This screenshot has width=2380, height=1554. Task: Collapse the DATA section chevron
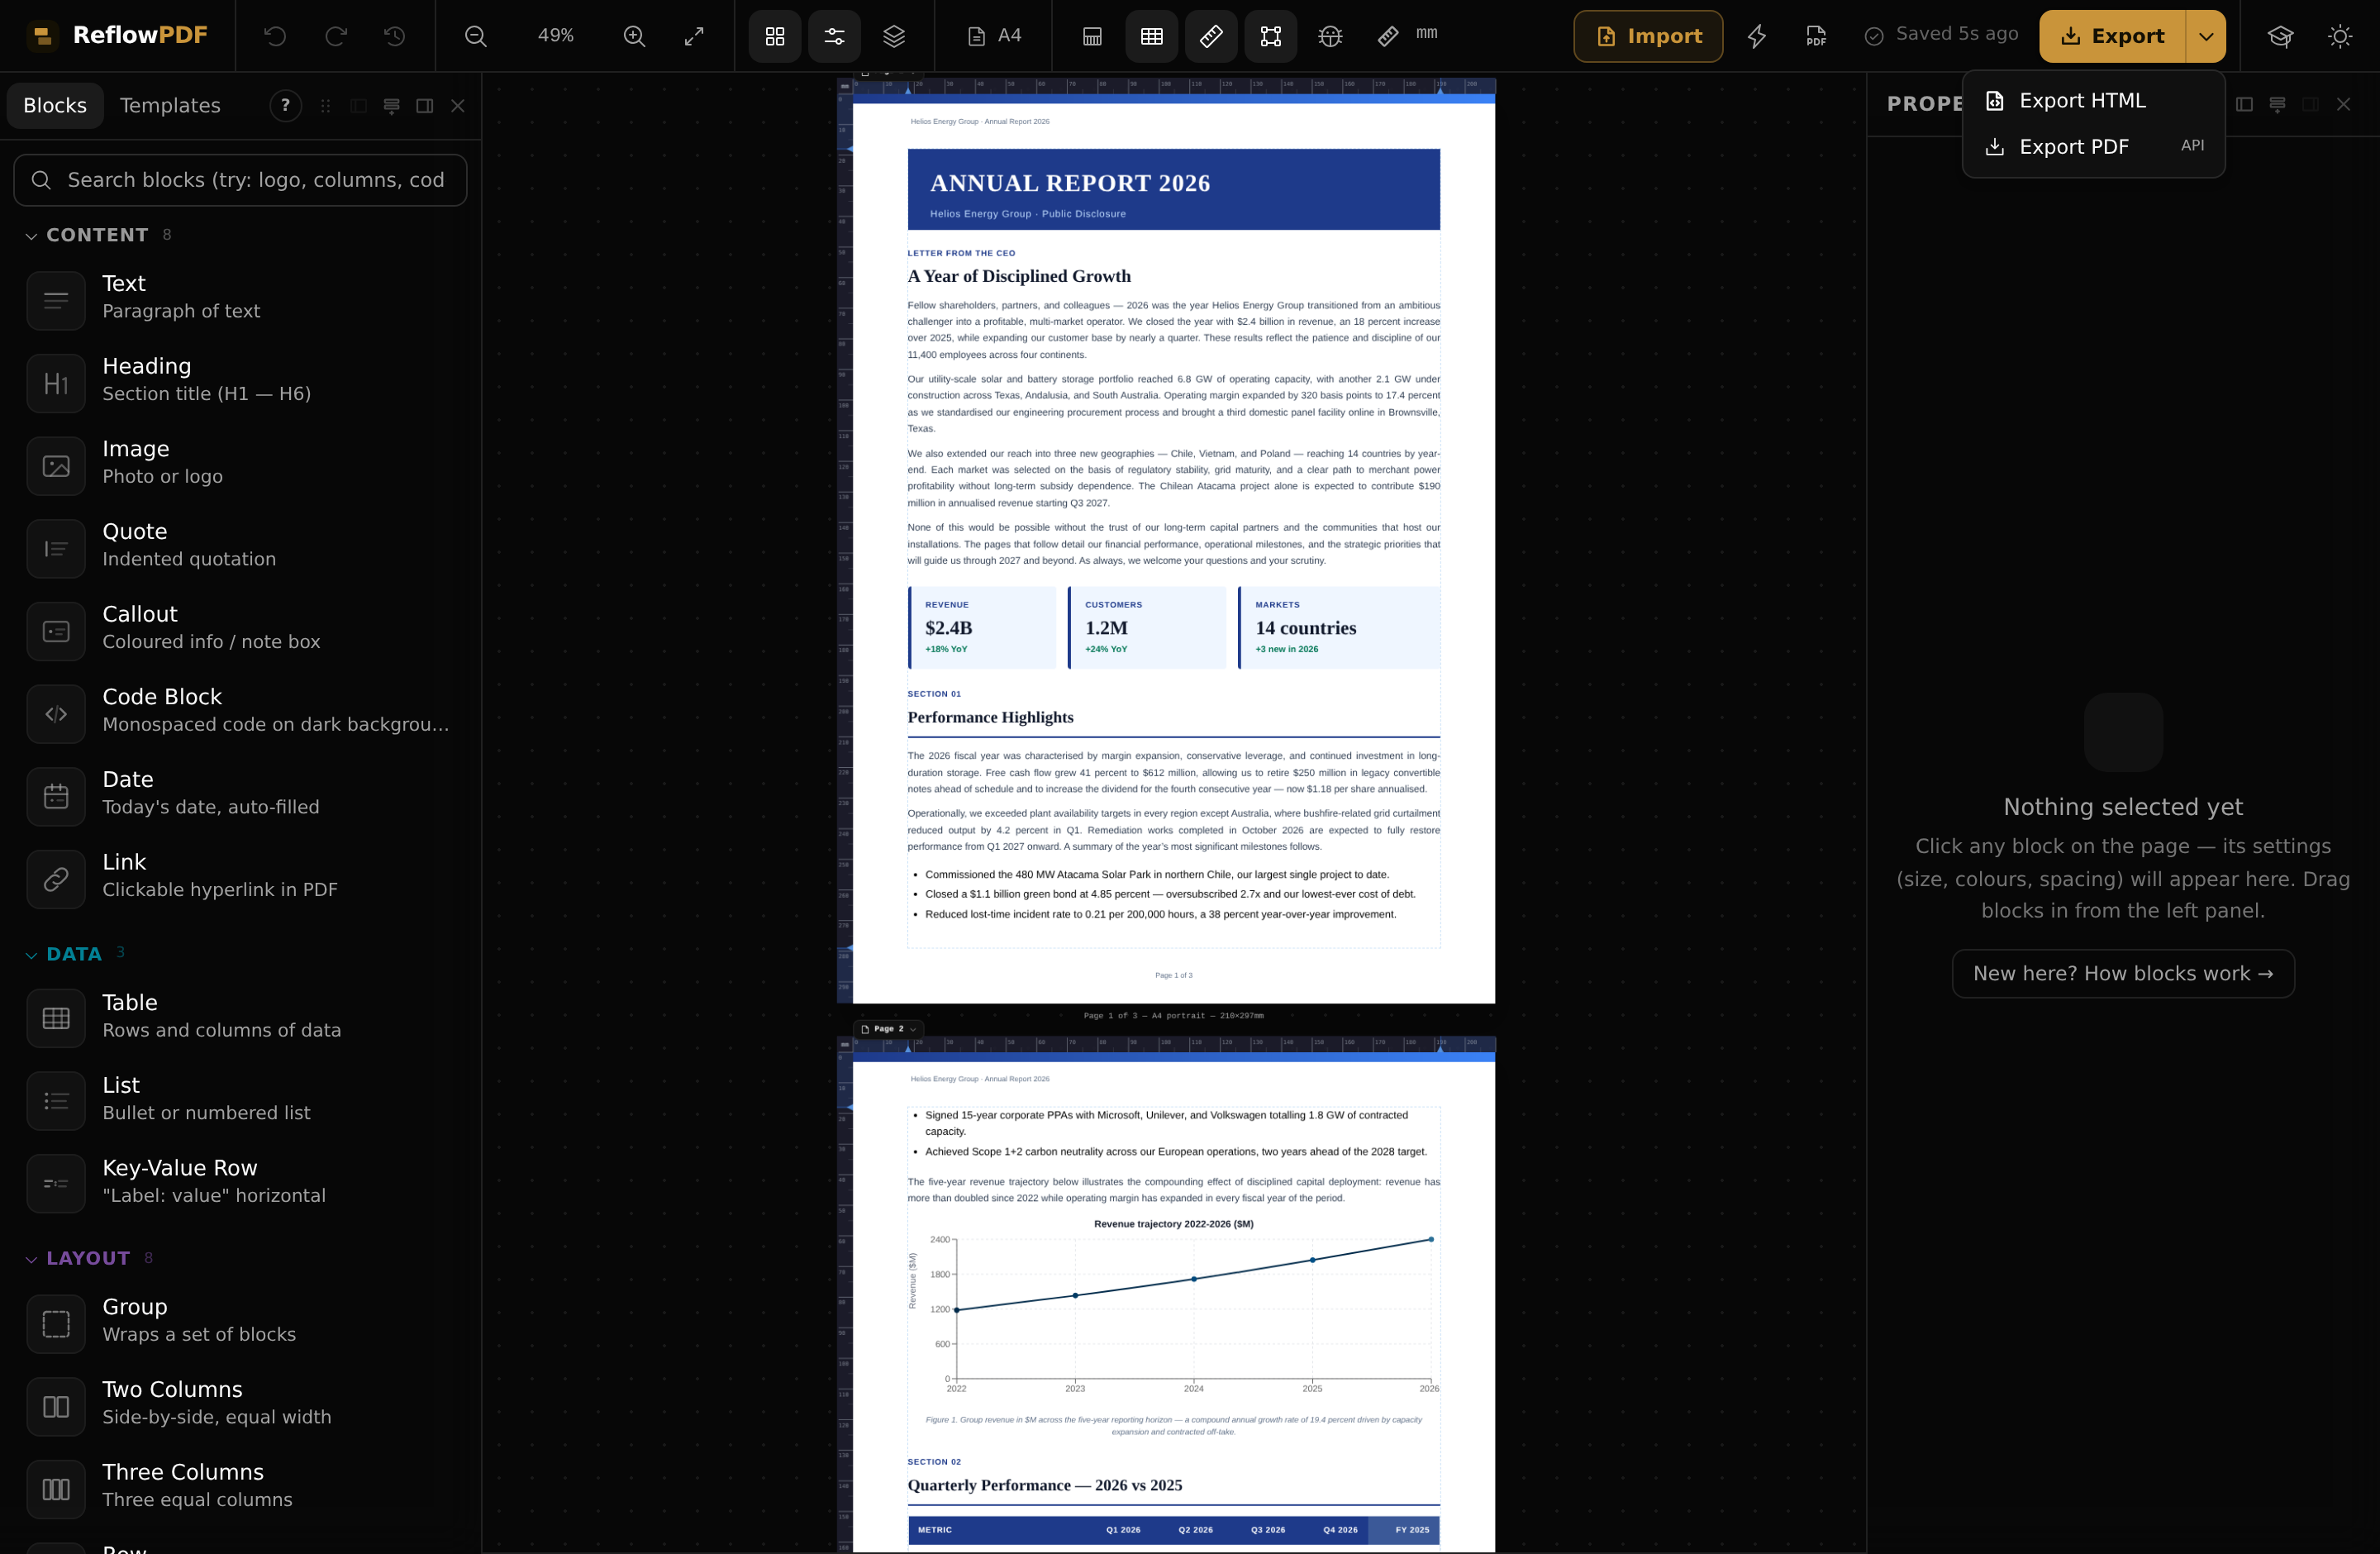point(31,955)
